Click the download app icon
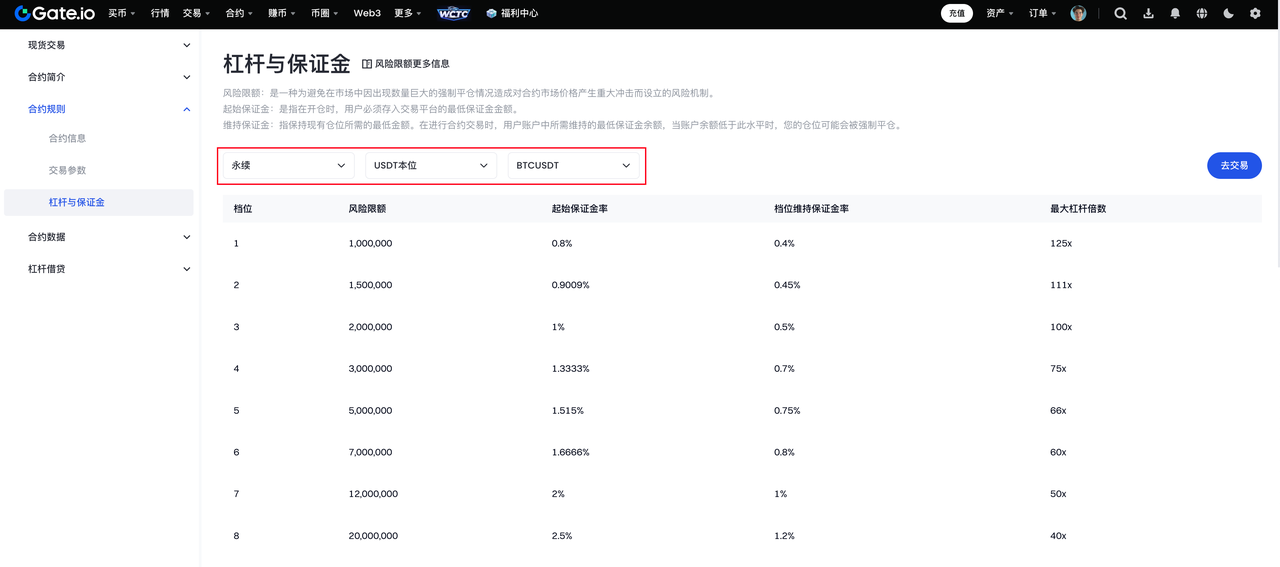This screenshot has height=567, width=1280. [1148, 14]
